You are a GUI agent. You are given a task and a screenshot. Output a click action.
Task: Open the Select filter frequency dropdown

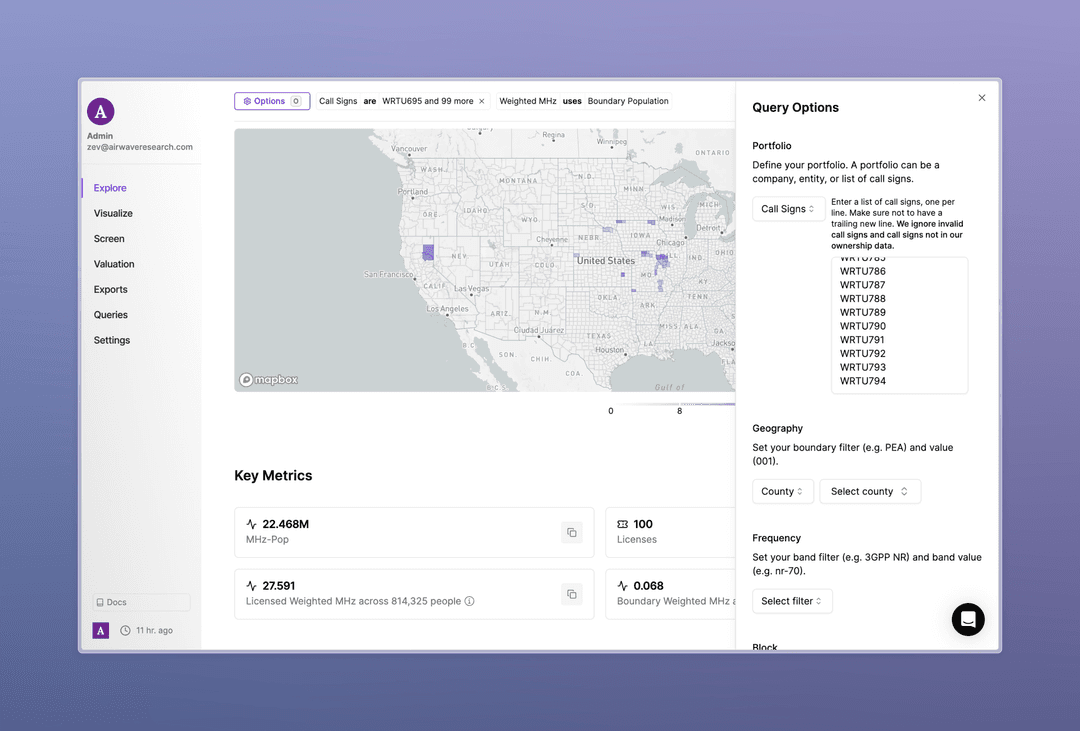[792, 601]
